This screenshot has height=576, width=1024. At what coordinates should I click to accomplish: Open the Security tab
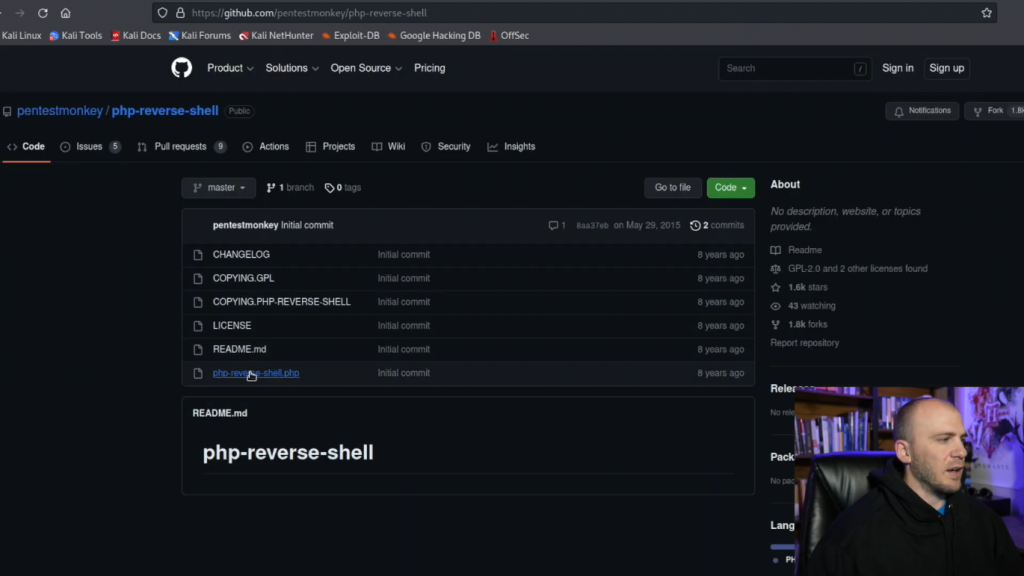[446, 147]
